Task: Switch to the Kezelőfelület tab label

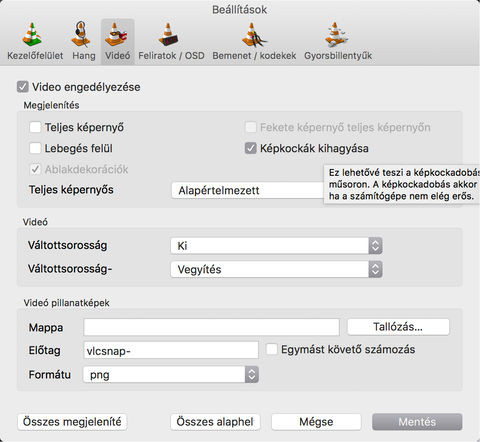Action: (35, 56)
